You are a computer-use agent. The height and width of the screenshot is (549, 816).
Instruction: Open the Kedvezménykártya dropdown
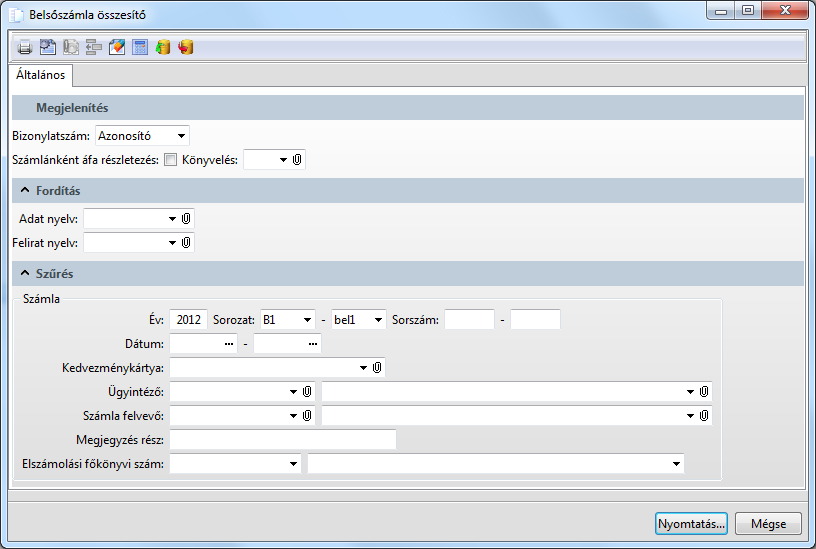pos(363,368)
